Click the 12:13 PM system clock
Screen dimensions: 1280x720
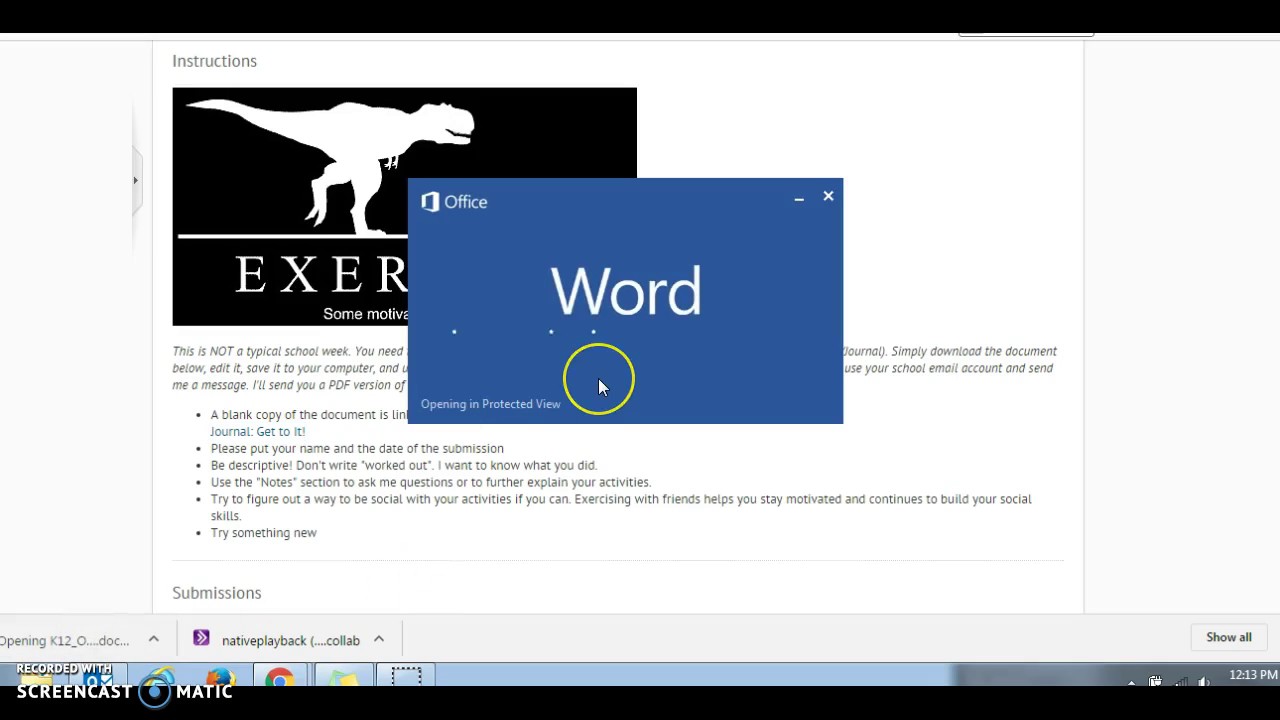[1253, 675]
